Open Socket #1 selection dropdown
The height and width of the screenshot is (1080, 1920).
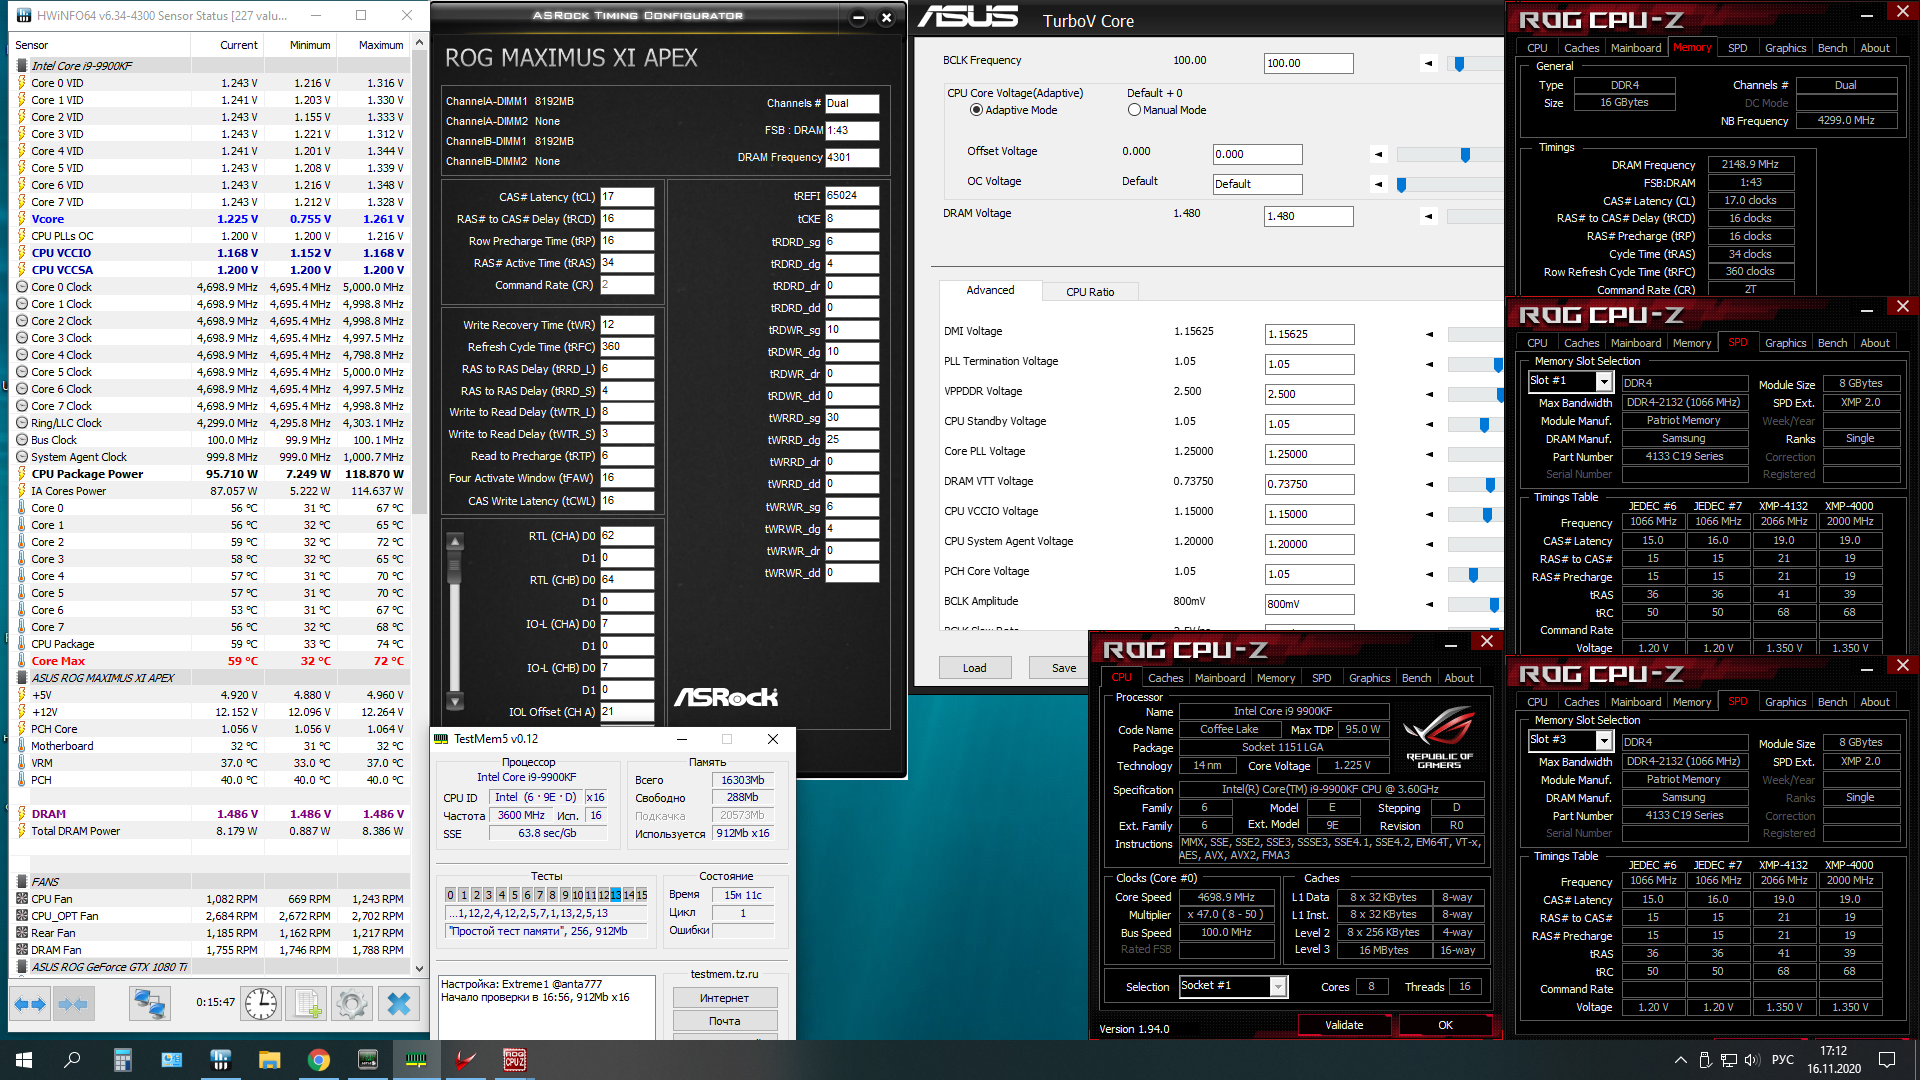tap(1278, 987)
